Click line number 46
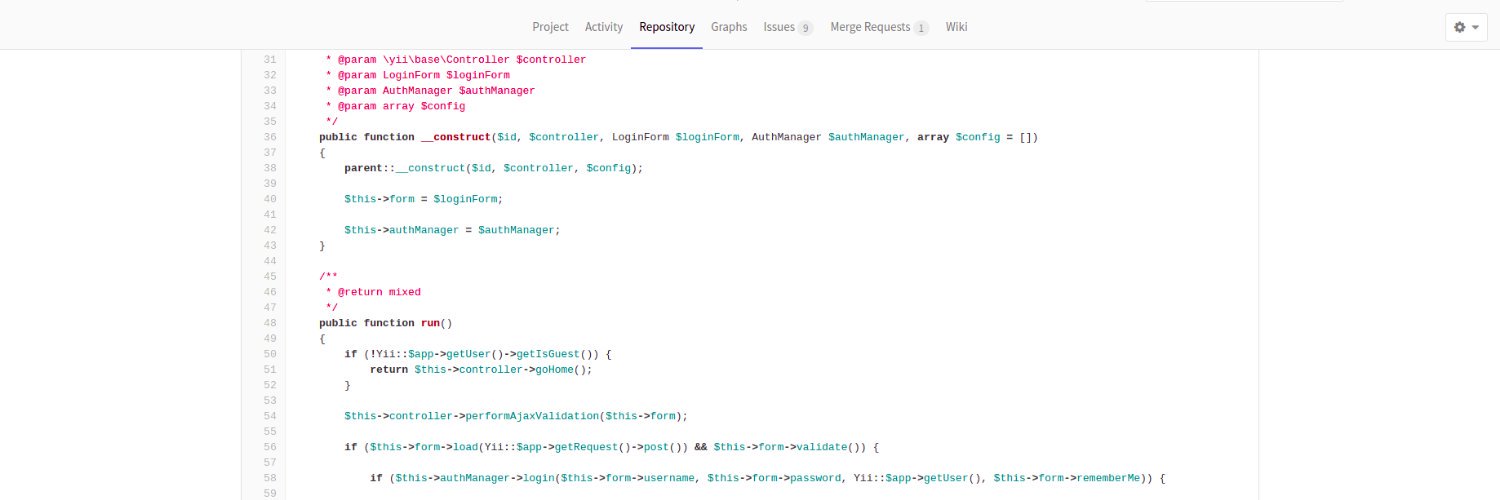The image size is (1500, 500). (x=270, y=292)
